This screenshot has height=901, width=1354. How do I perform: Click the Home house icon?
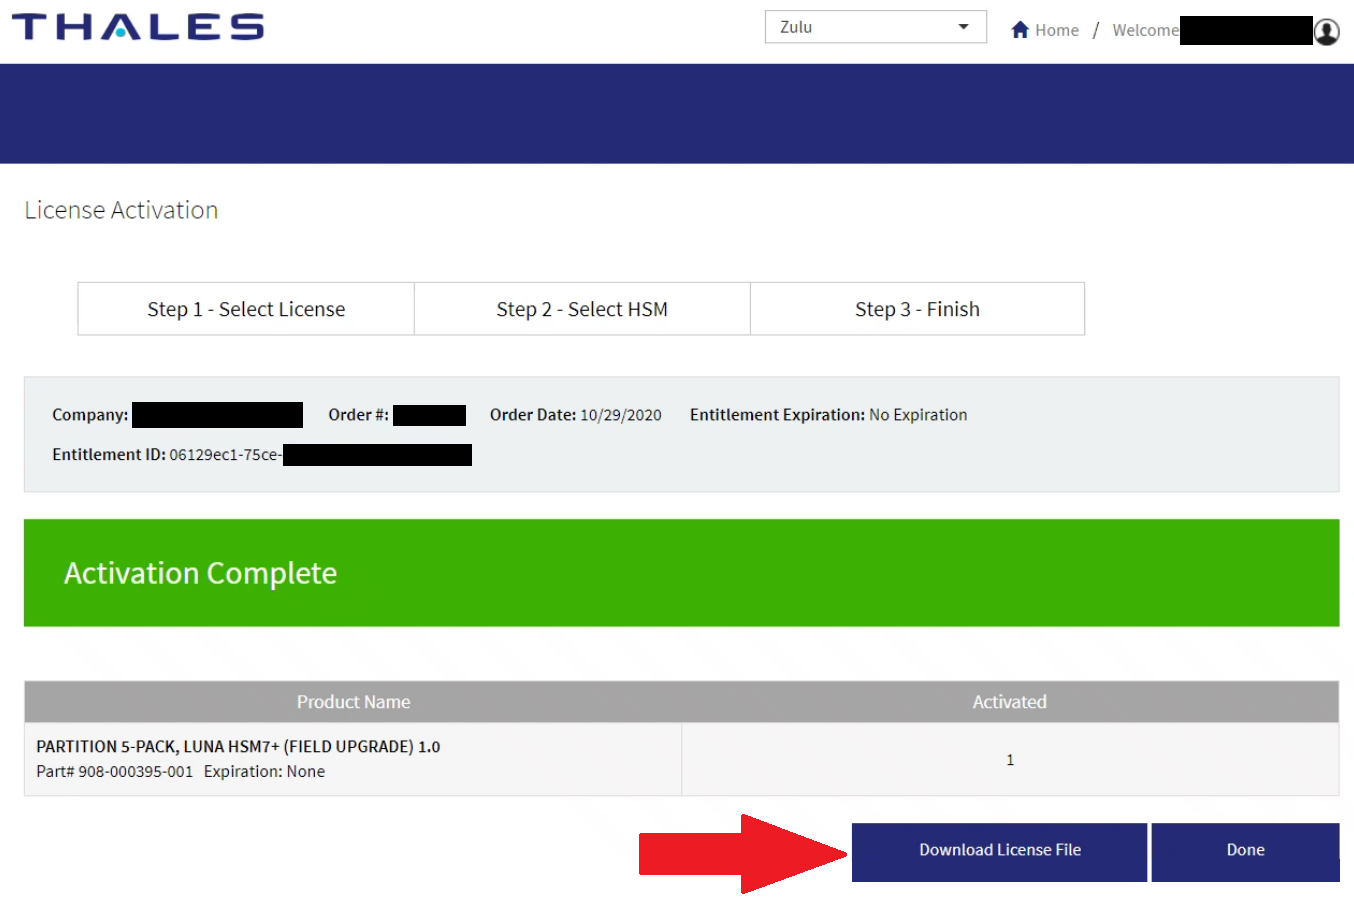pos(1020,30)
